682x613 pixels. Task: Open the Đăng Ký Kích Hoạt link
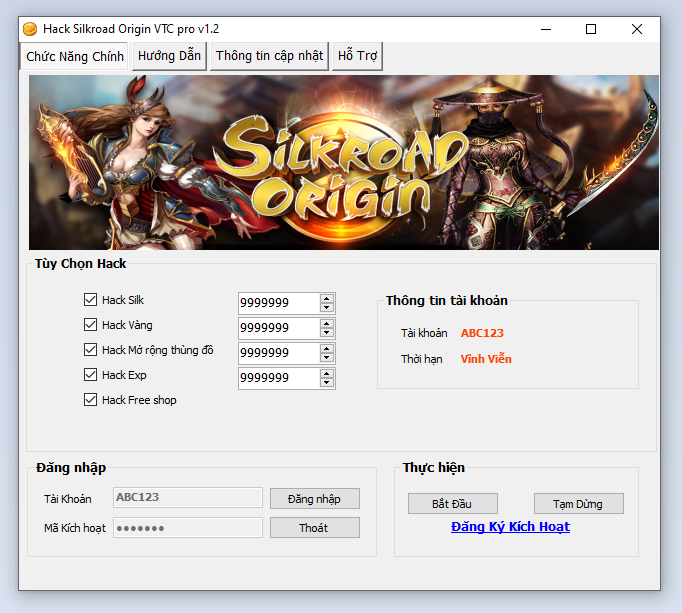coord(510,527)
